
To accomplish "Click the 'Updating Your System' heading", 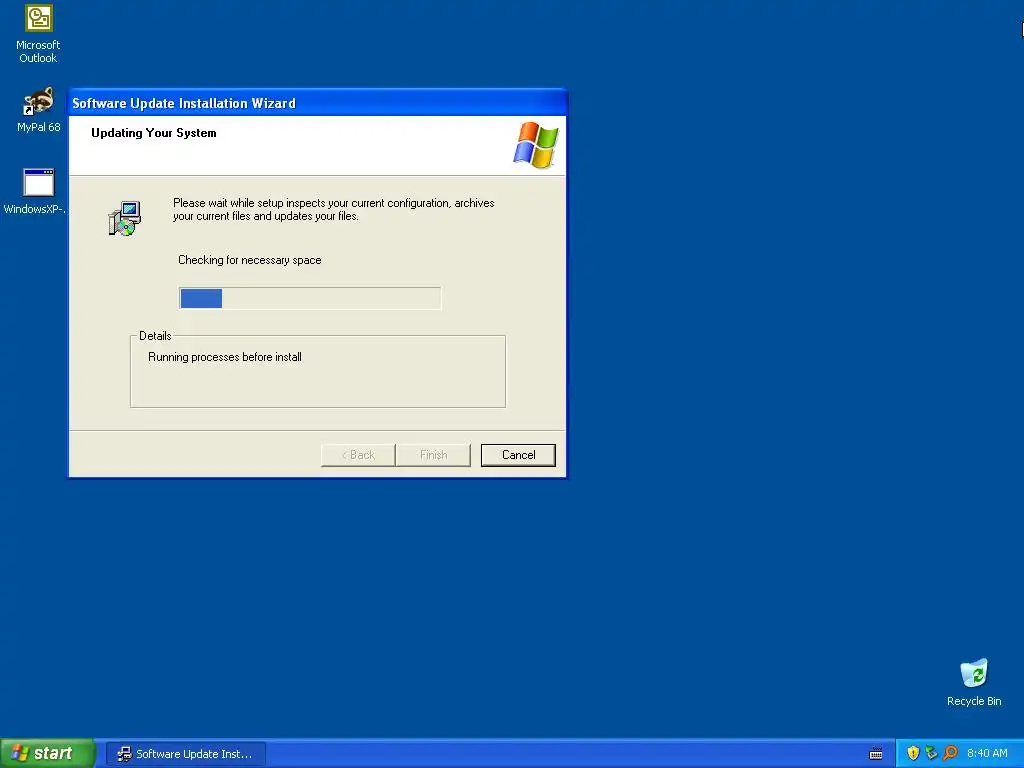I will pyautogui.click(x=153, y=133).
